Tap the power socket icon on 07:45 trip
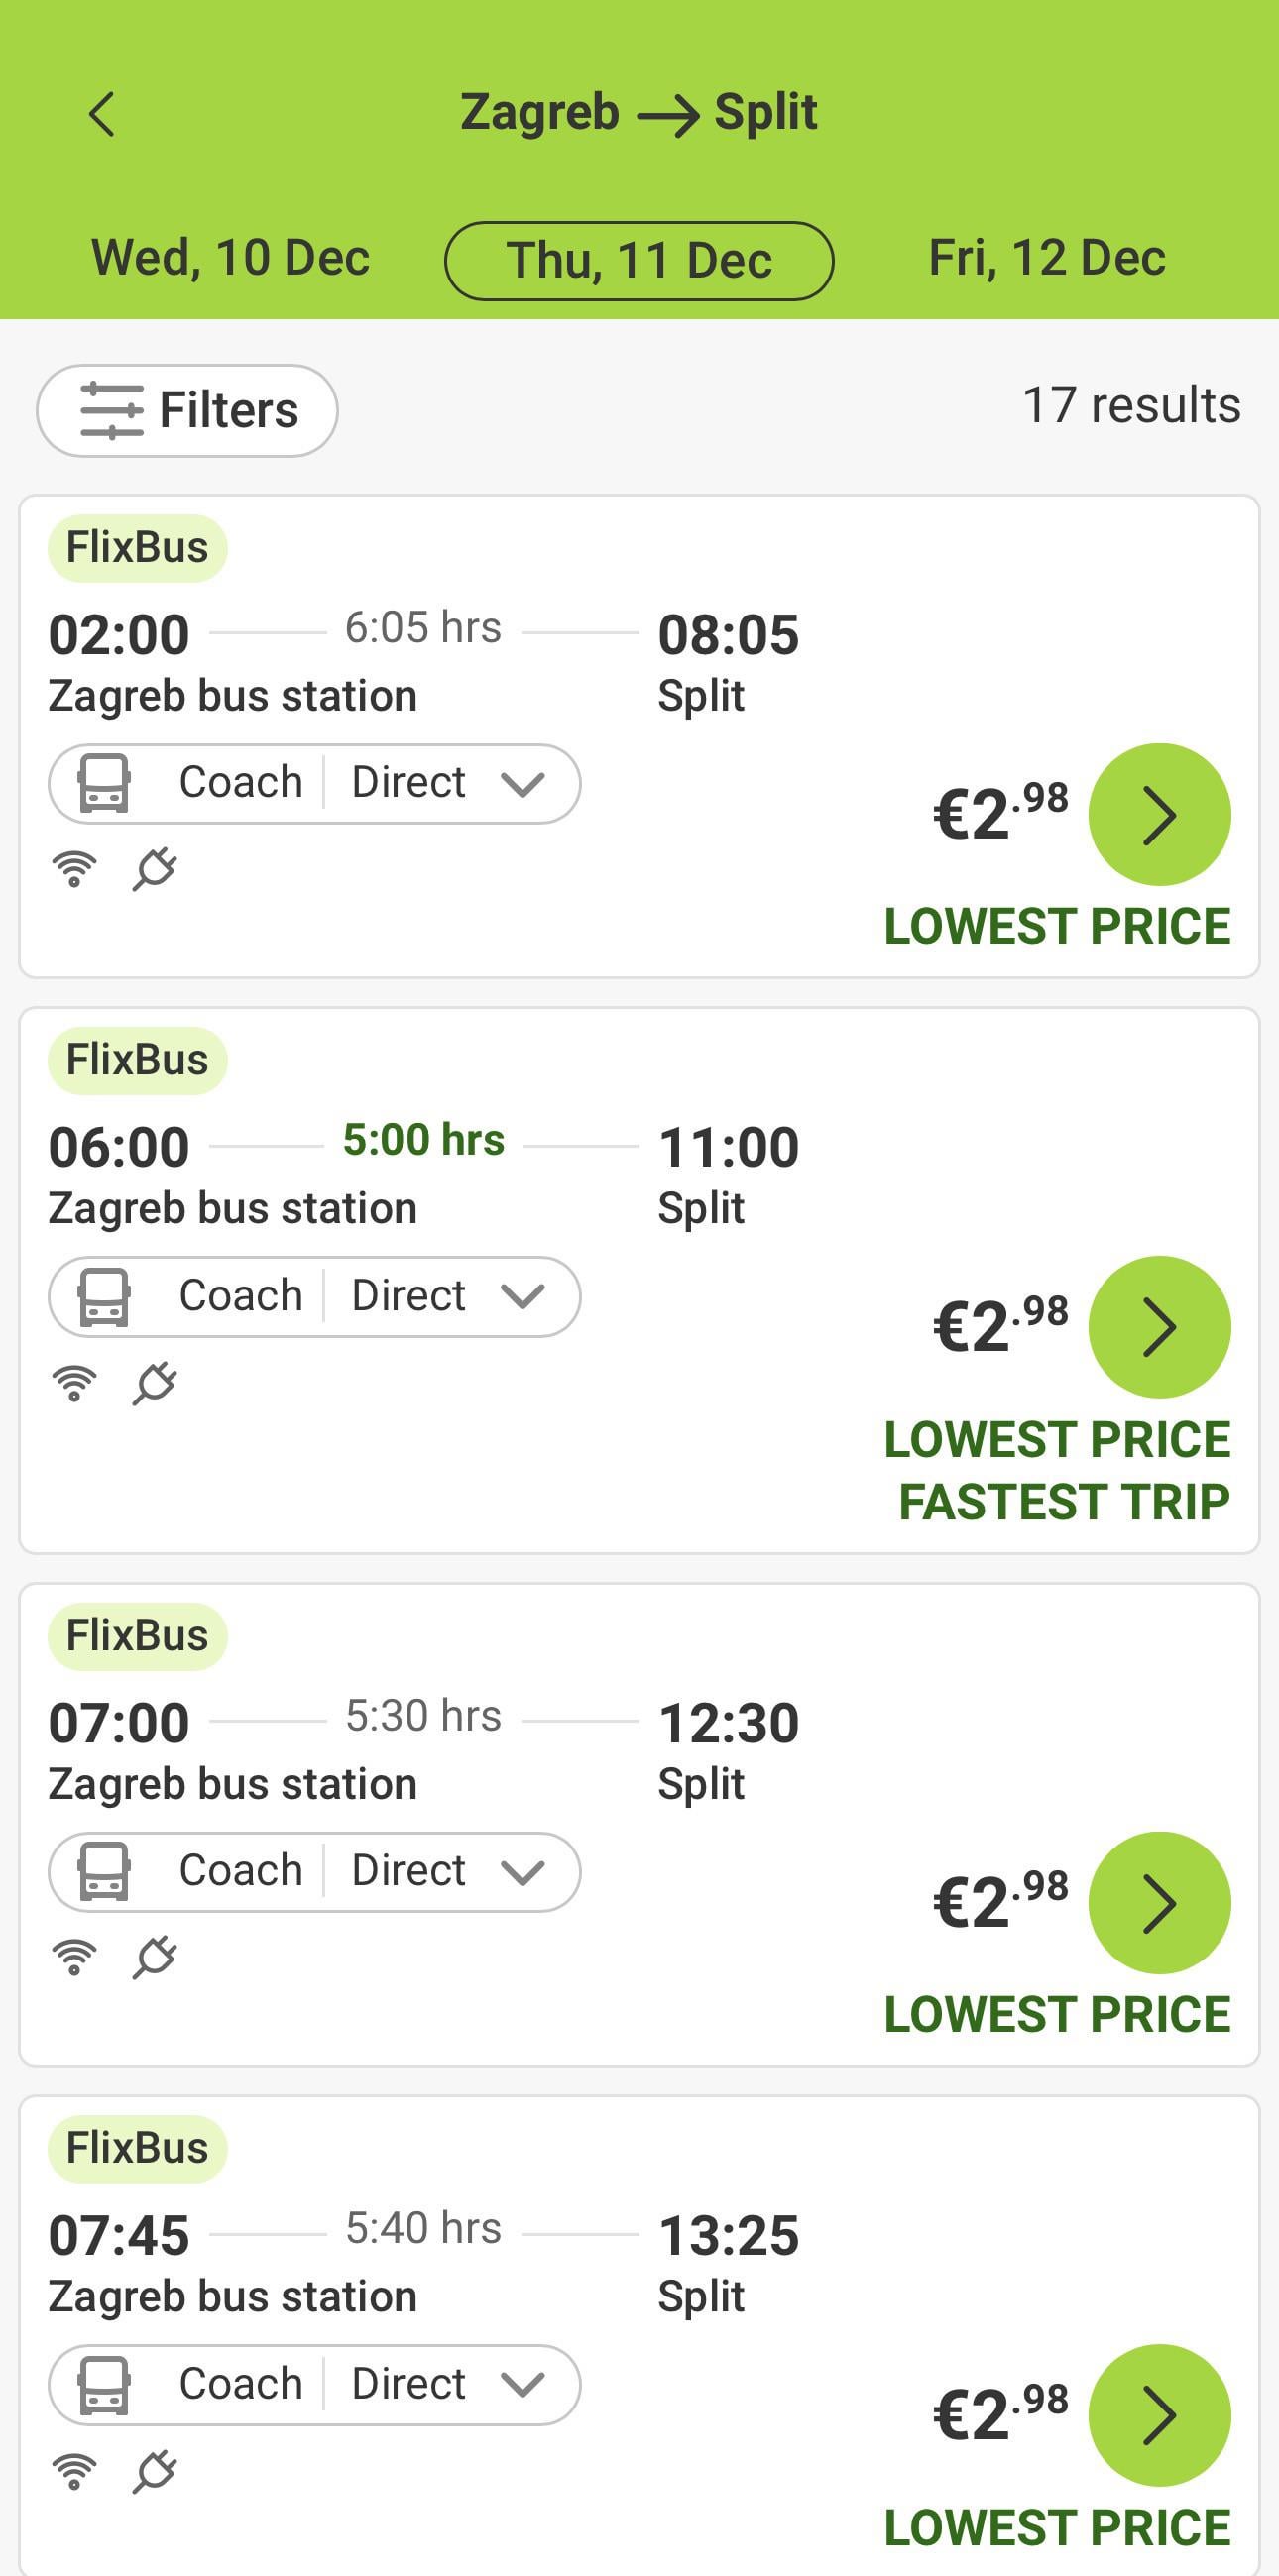 tap(155, 2471)
